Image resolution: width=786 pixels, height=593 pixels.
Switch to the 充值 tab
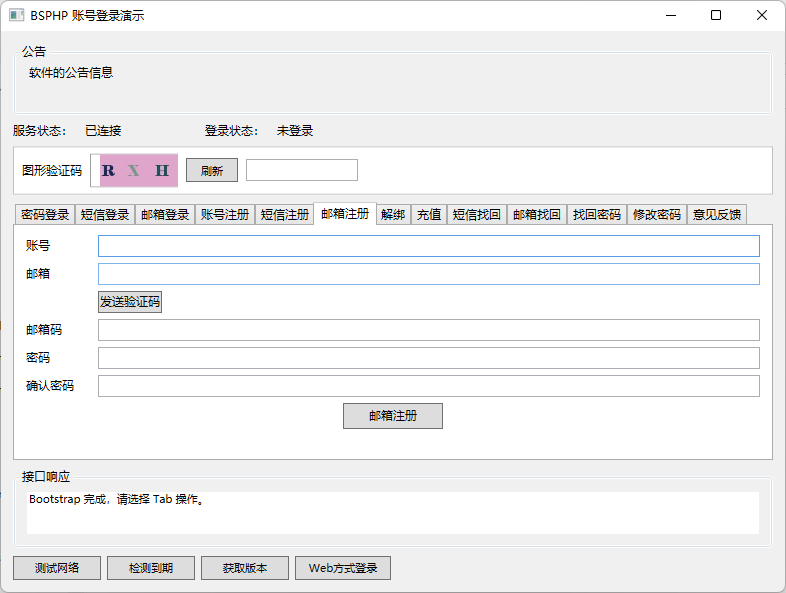429,215
